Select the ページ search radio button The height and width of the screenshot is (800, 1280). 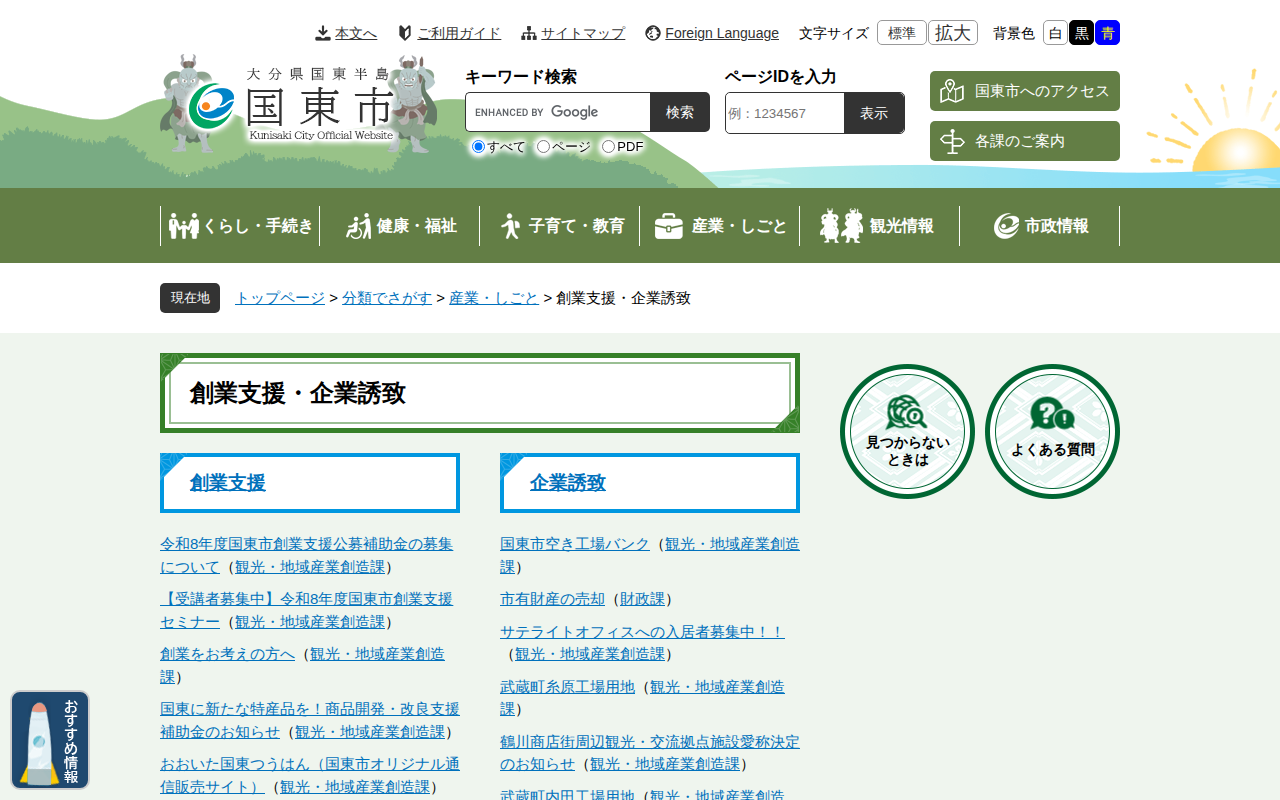543,147
